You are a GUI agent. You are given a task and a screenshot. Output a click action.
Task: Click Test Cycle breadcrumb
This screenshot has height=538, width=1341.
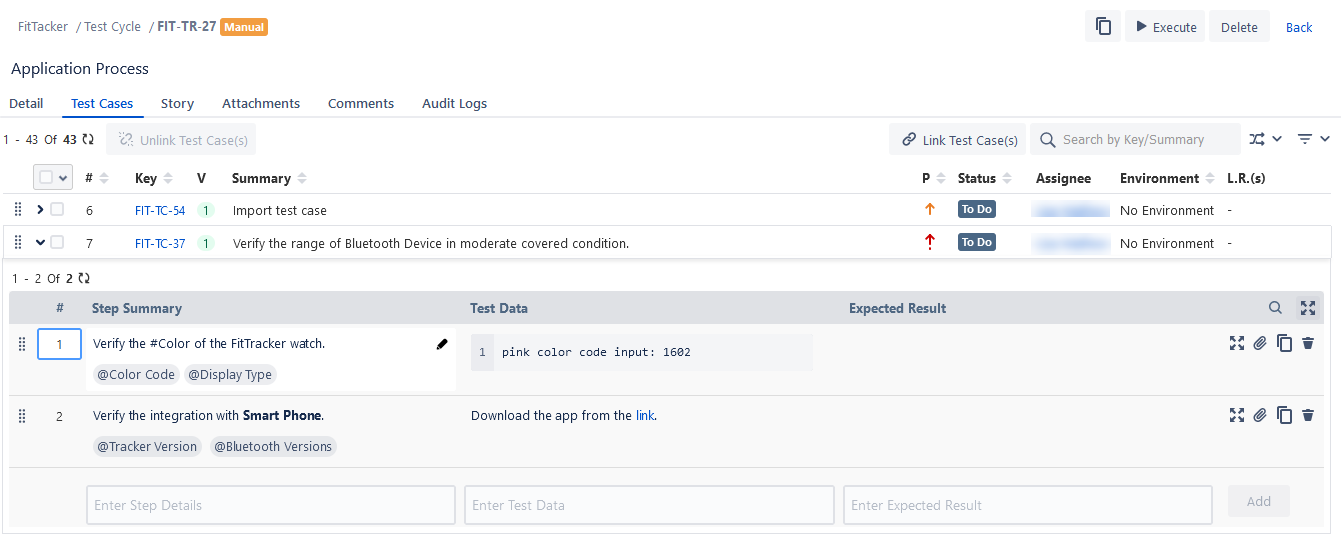(112, 27)
